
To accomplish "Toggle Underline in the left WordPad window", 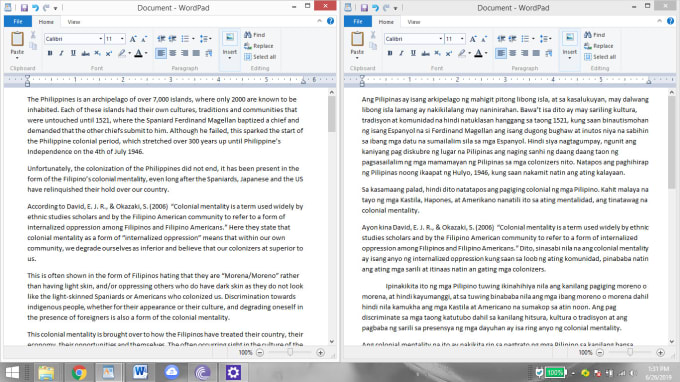I will [73, 53].
